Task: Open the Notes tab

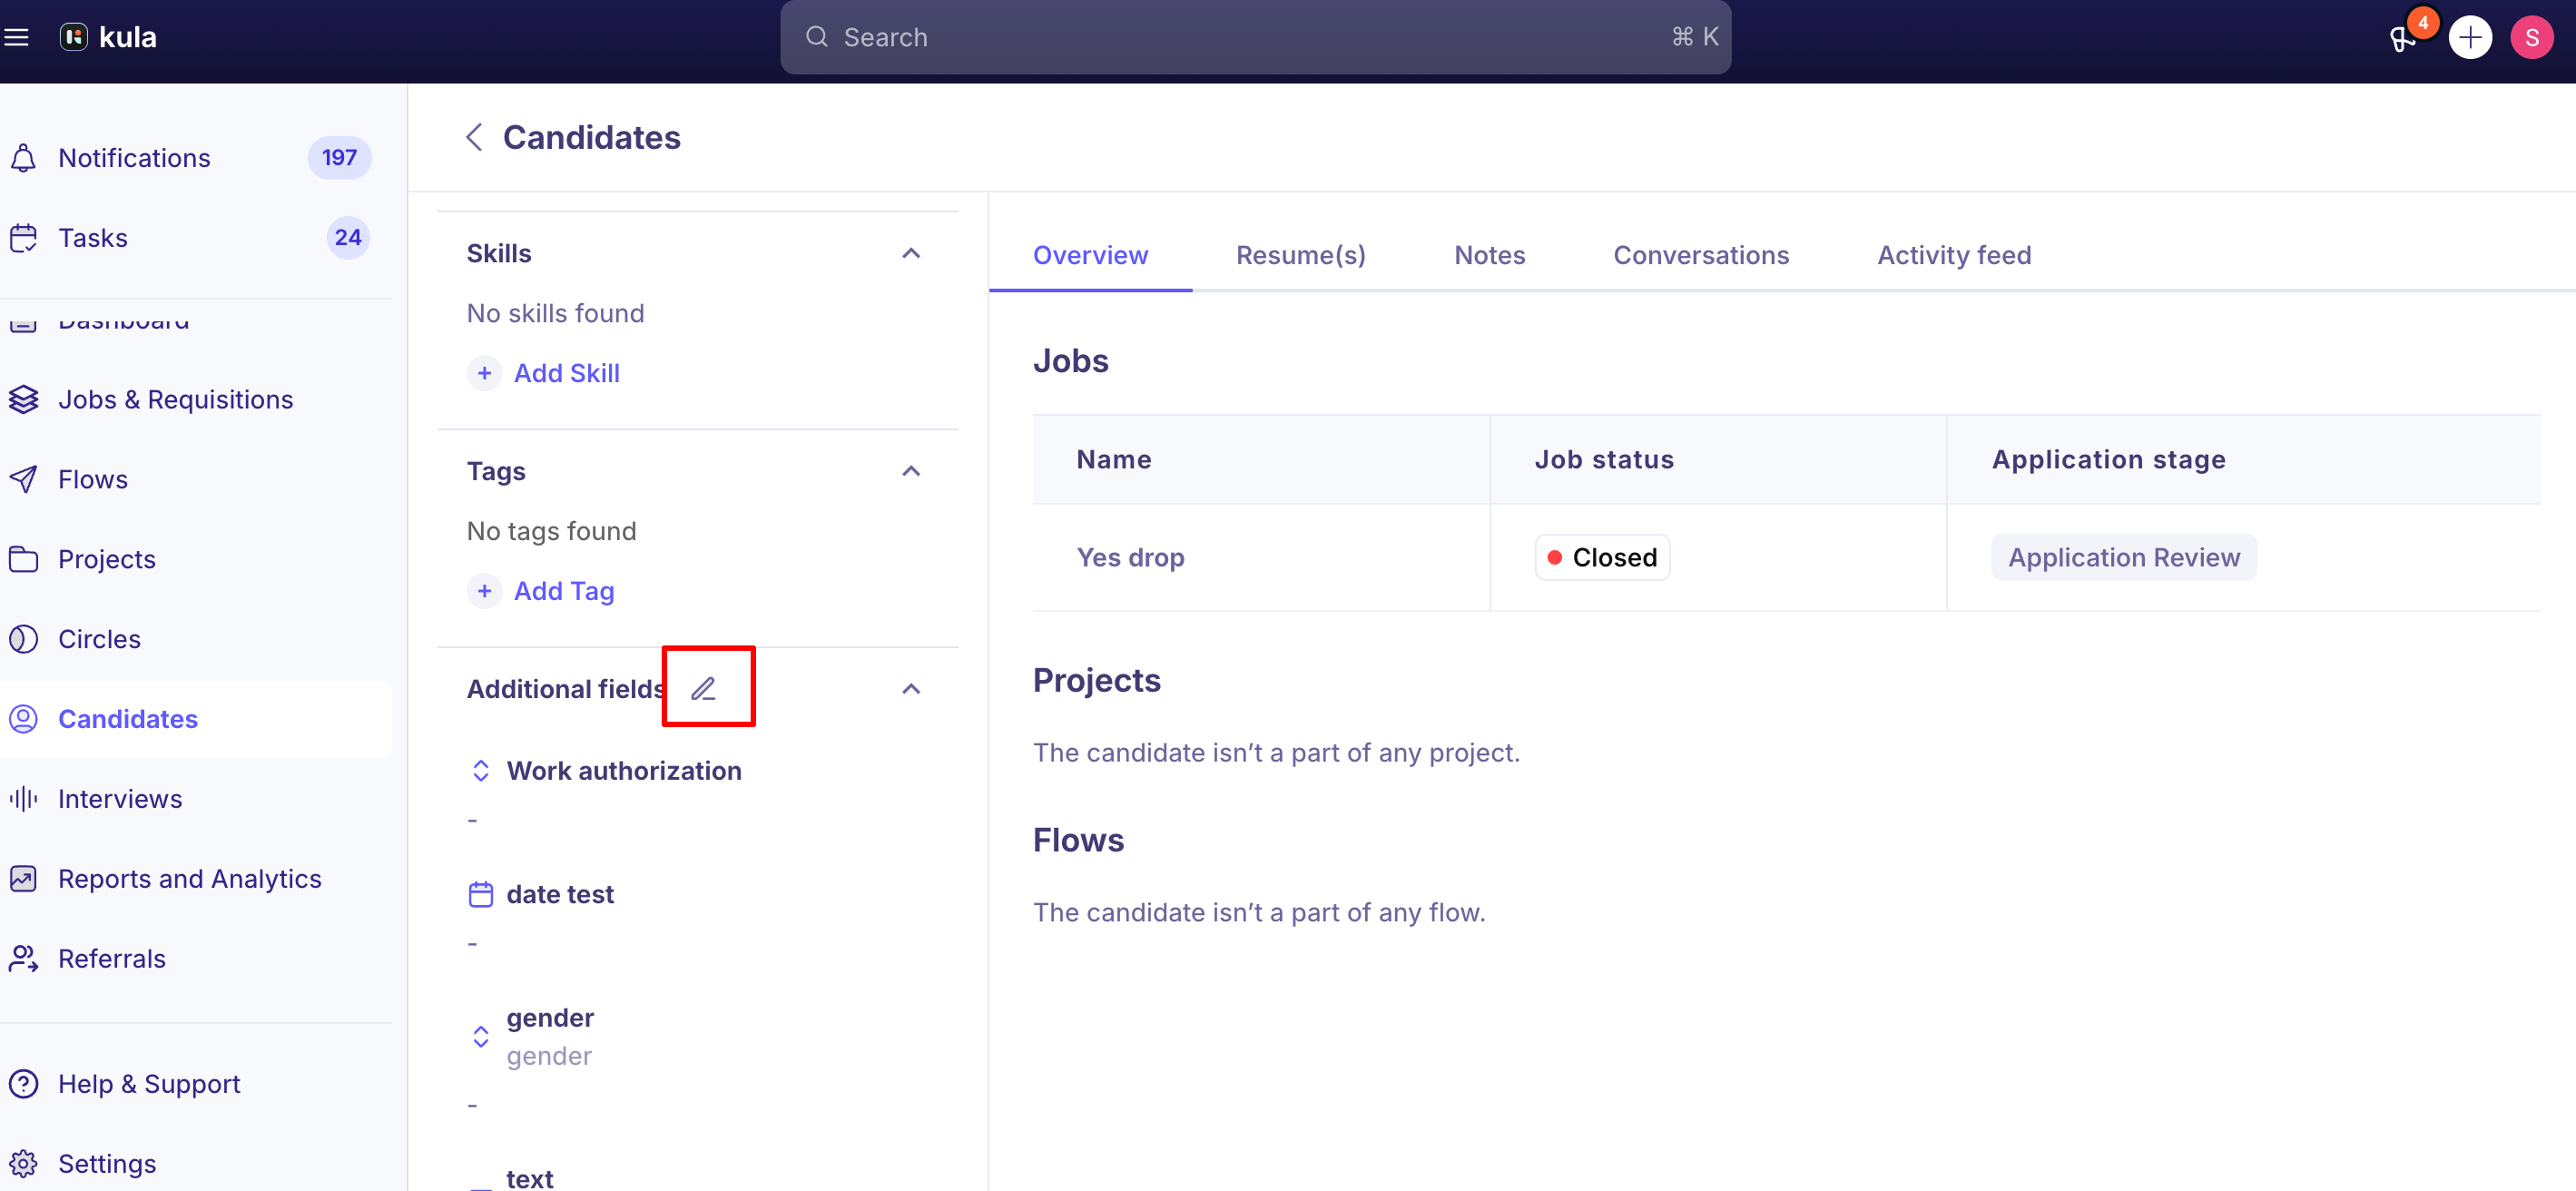Action: click(x=1489, y=255)
